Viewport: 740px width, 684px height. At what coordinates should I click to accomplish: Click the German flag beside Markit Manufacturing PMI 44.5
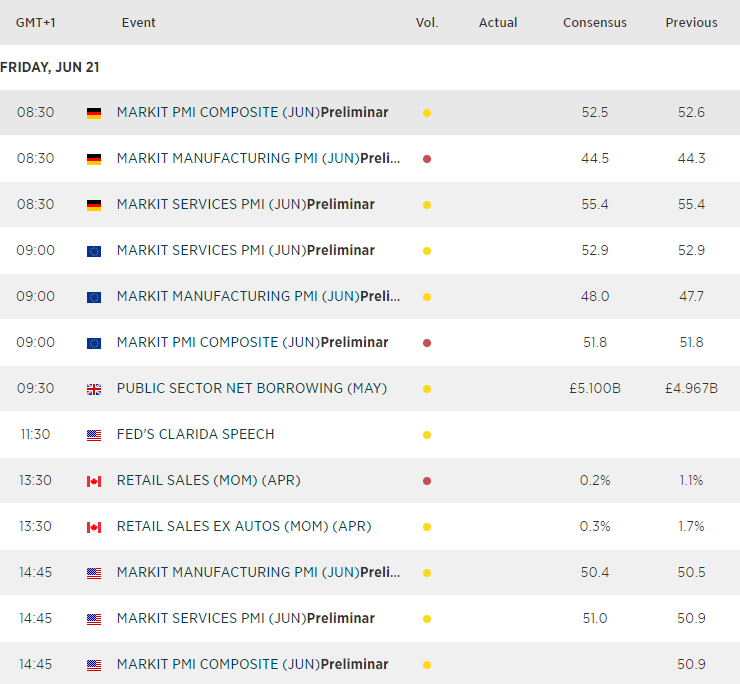point(94,159)
